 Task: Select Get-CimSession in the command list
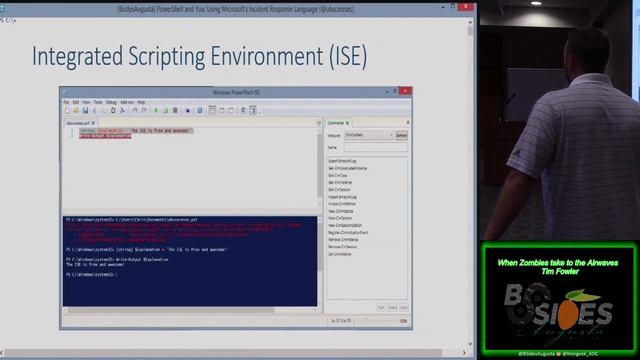pos(339,190)
